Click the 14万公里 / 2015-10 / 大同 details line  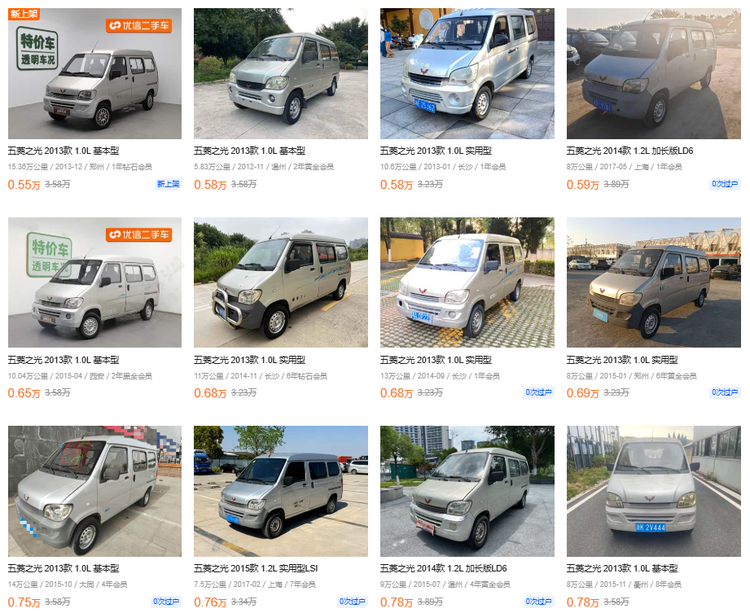[x=67, y=584]
